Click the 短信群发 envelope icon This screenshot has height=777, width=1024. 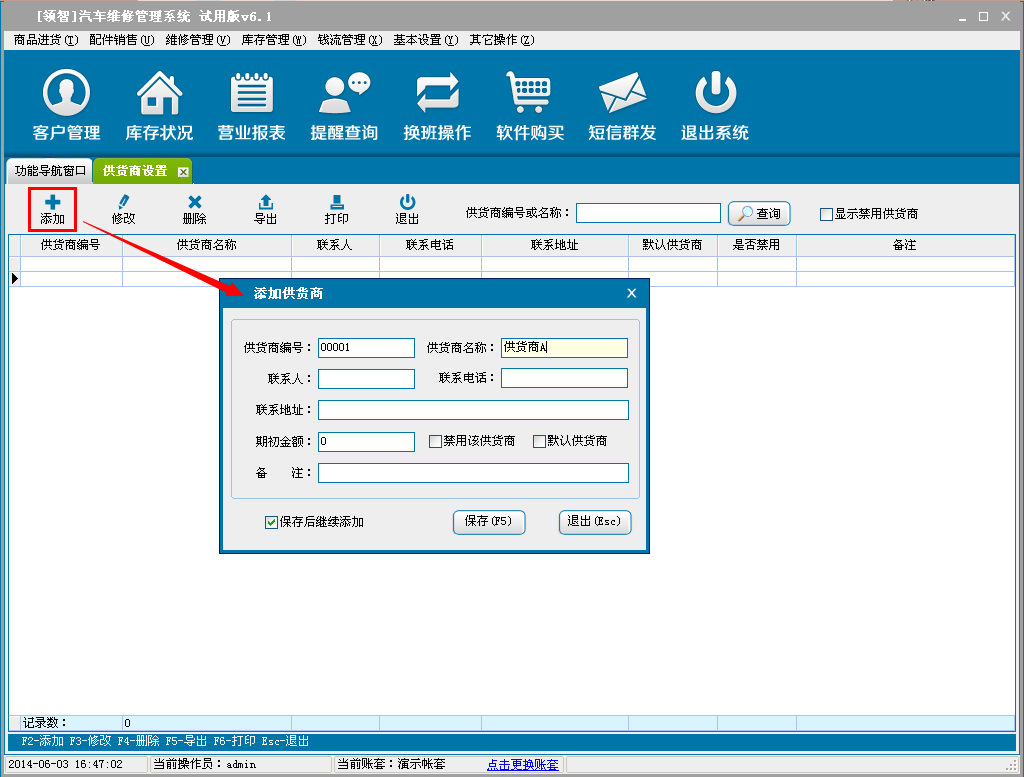click(x=622, y=95)
